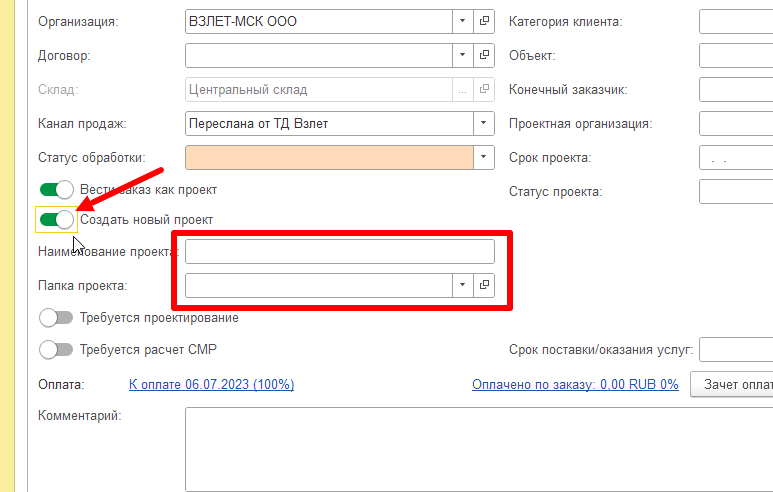Viewport: 773px width, 492px height.
Task: Click the Категория клиента input field
Action: tap(736, 21)
